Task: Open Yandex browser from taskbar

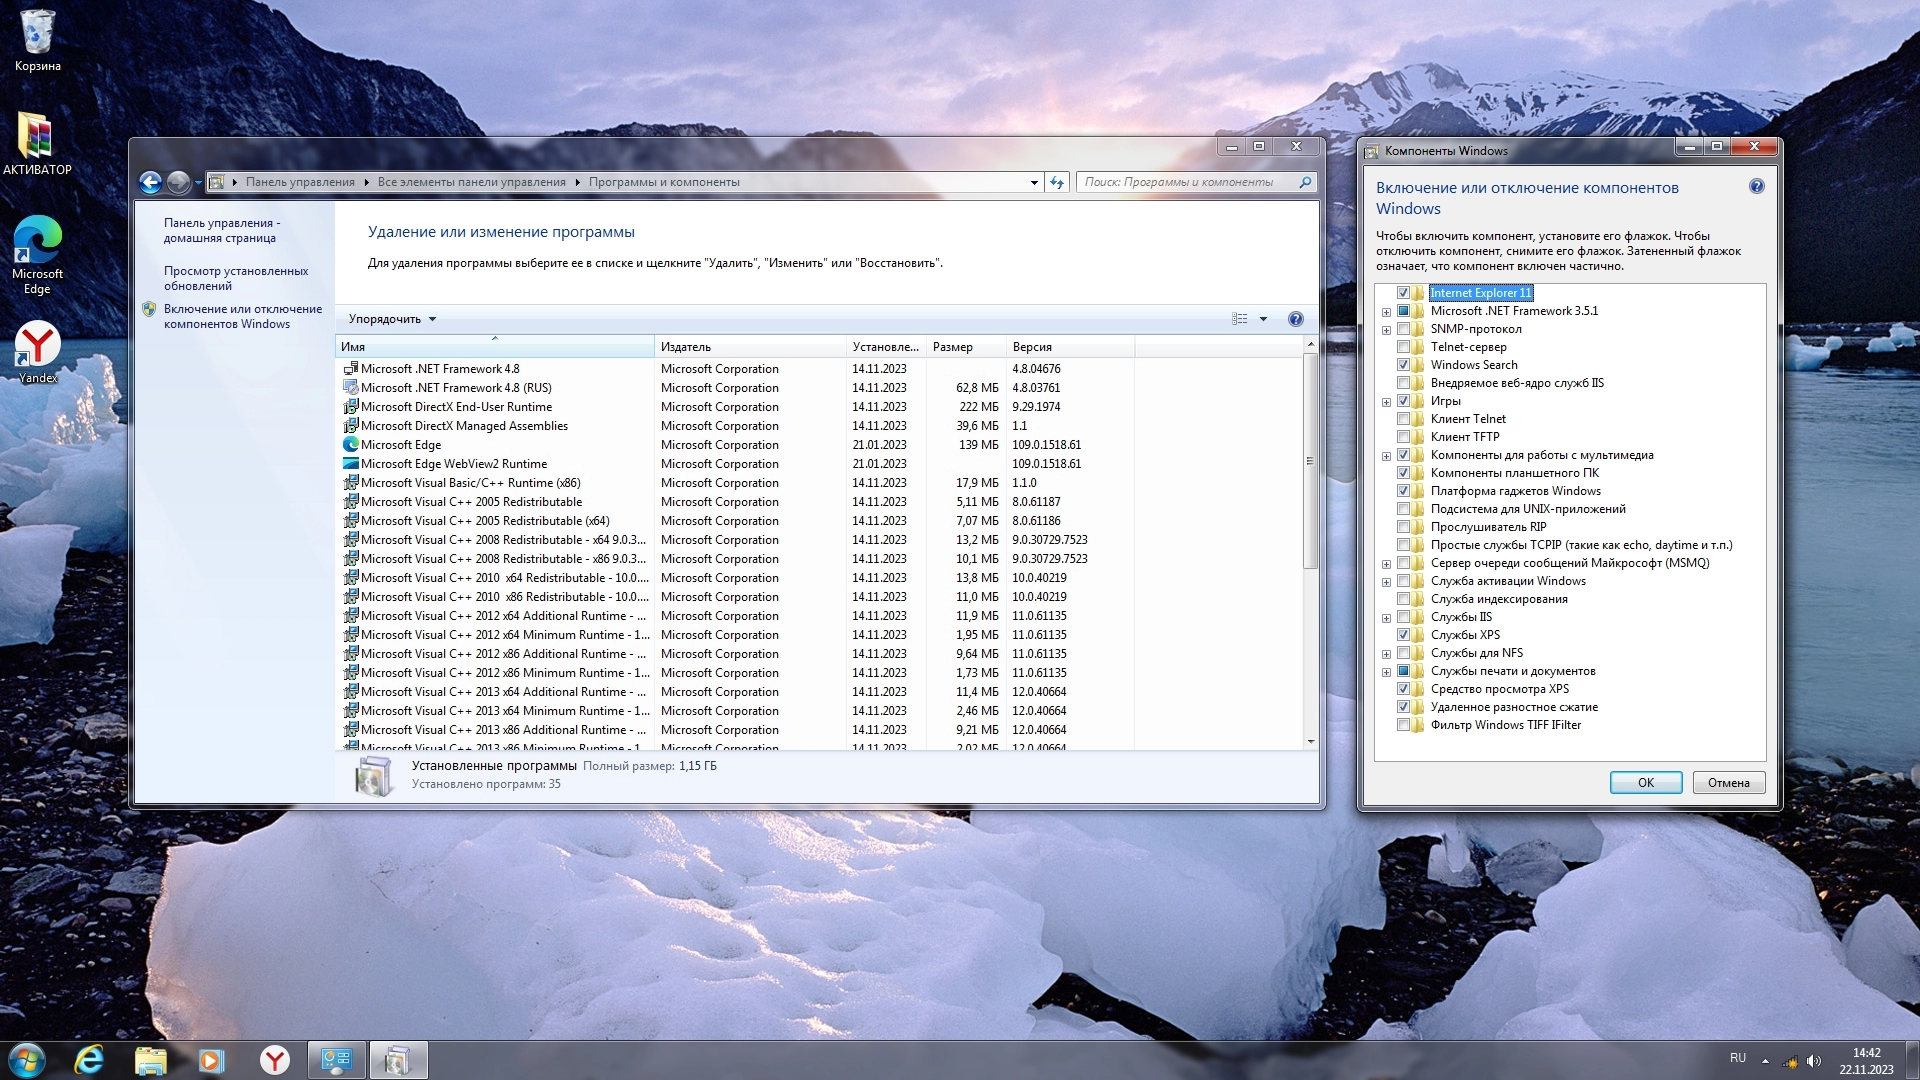Action: point(275,1060)
